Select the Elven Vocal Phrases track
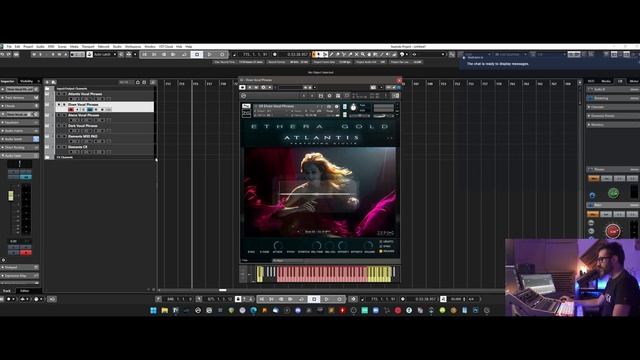The width and height of the screenshot is (640, 360). [x=83, y=104]
